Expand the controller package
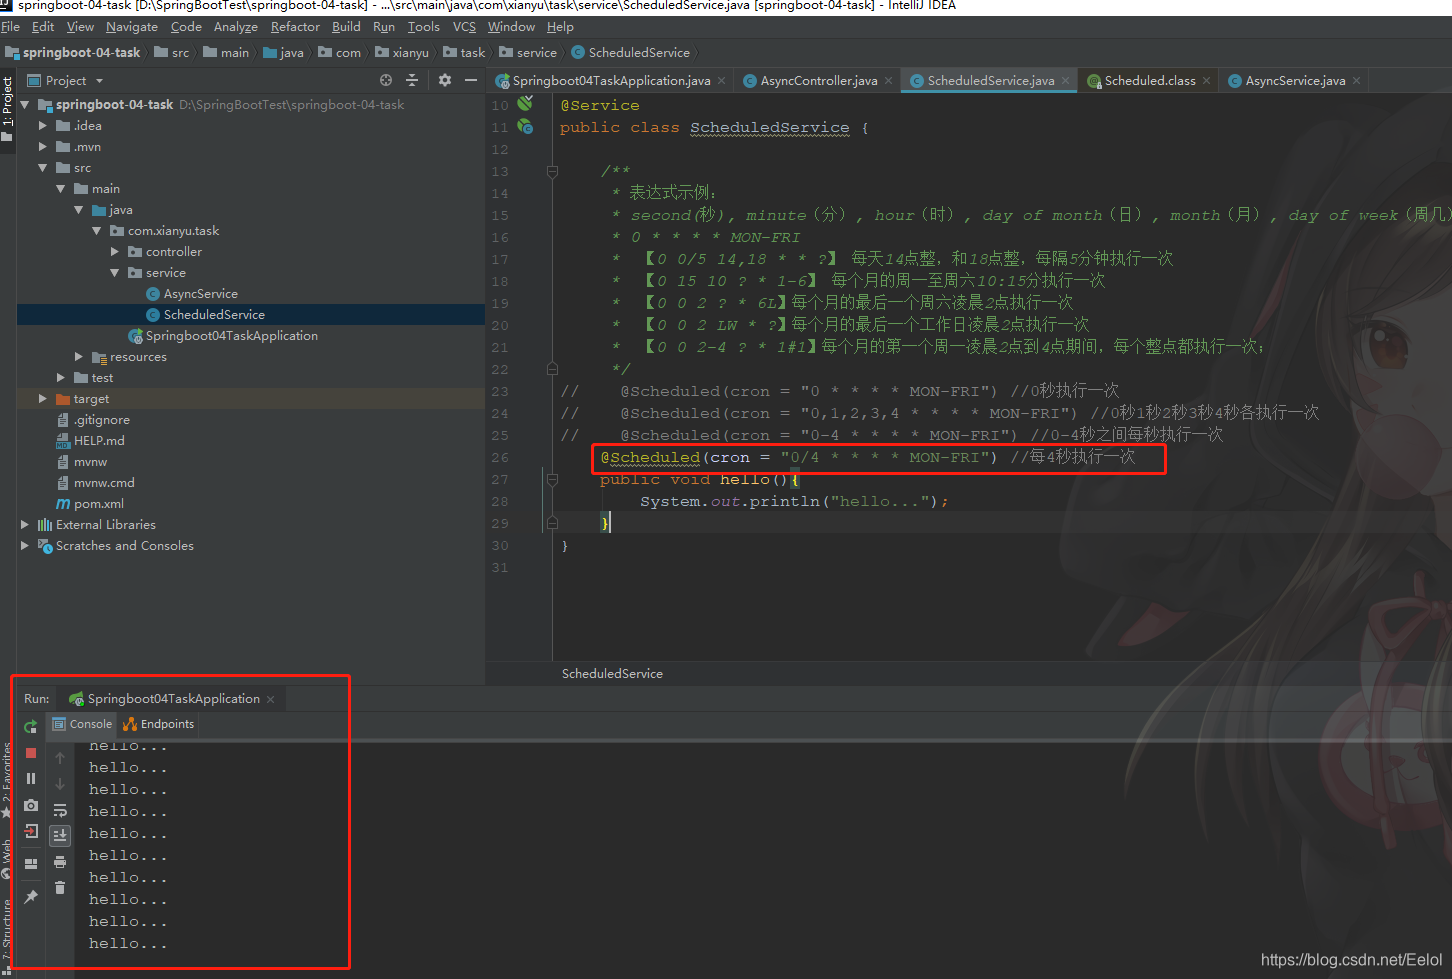This screenshot has width=1452, height=979. pos(115,251)
